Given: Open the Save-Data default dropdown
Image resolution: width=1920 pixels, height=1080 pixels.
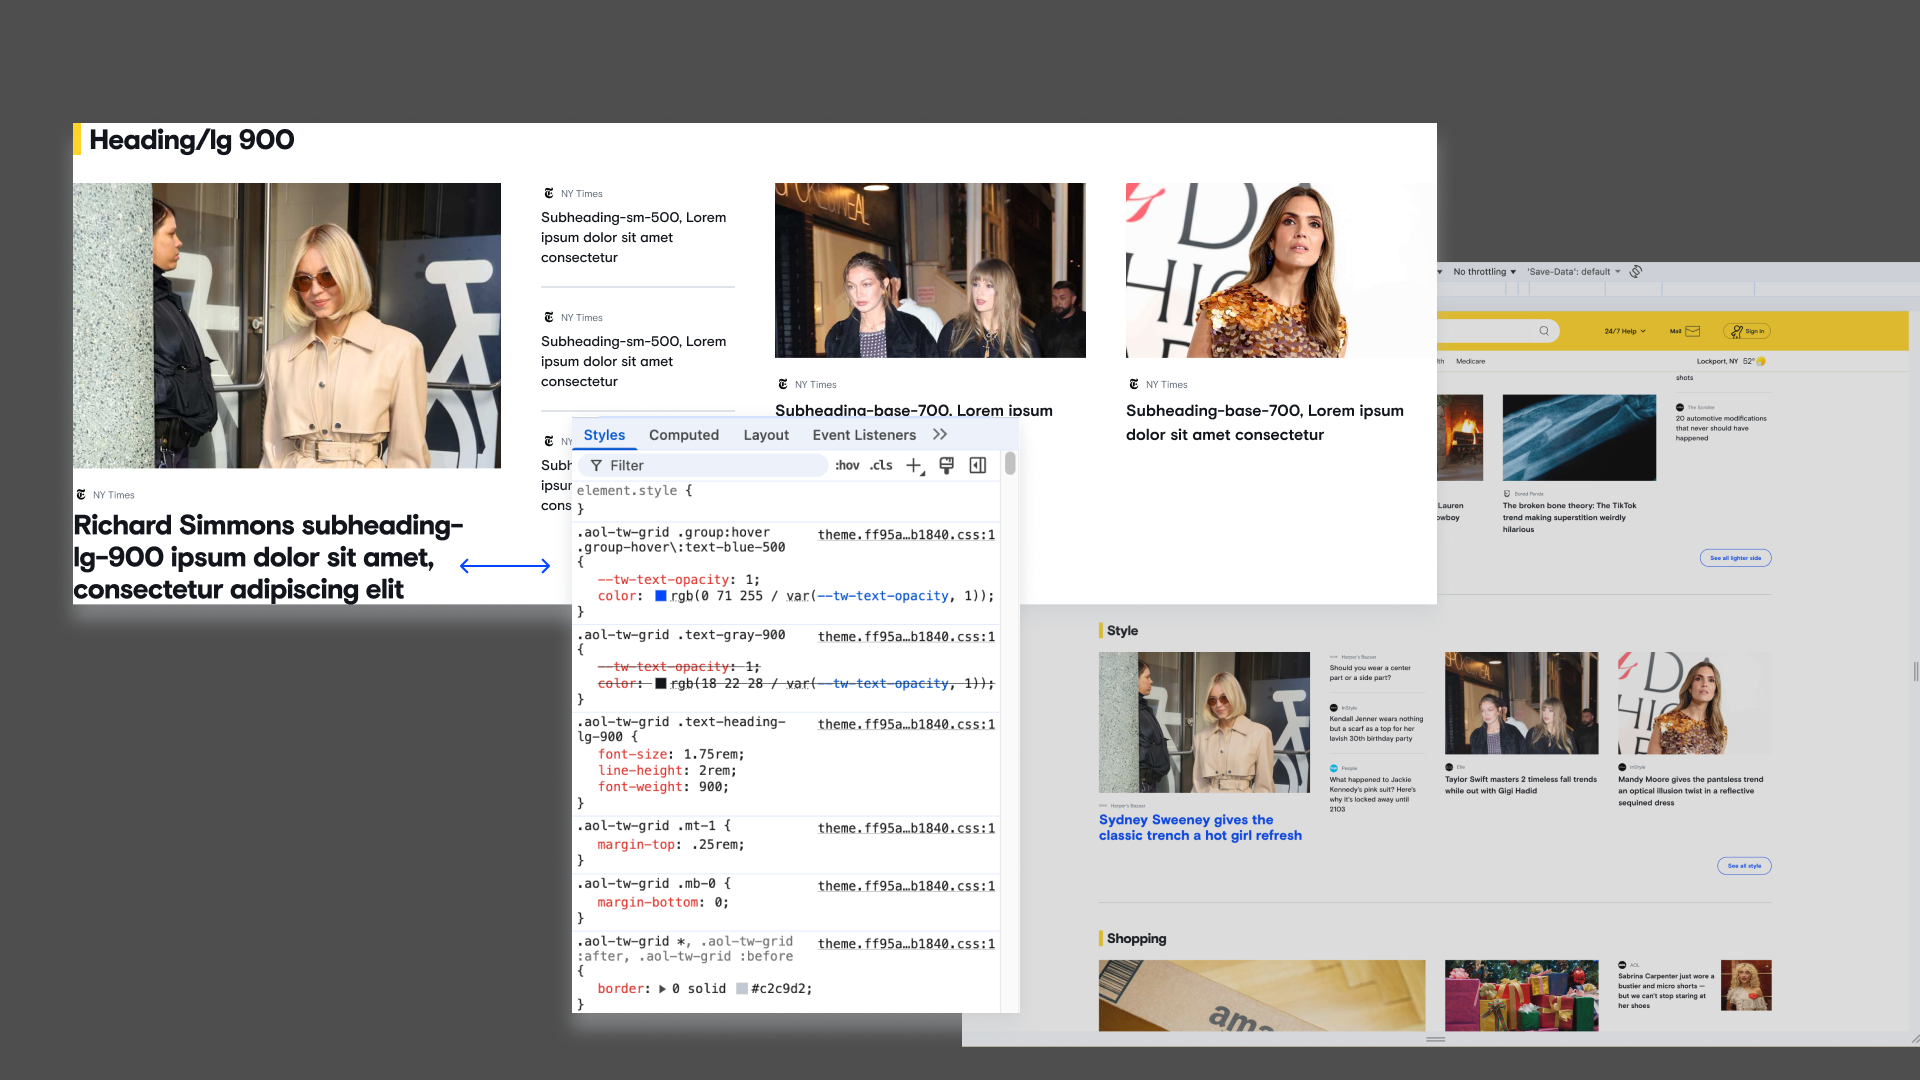Looking at the screenshot, I should coord(1573,272).
